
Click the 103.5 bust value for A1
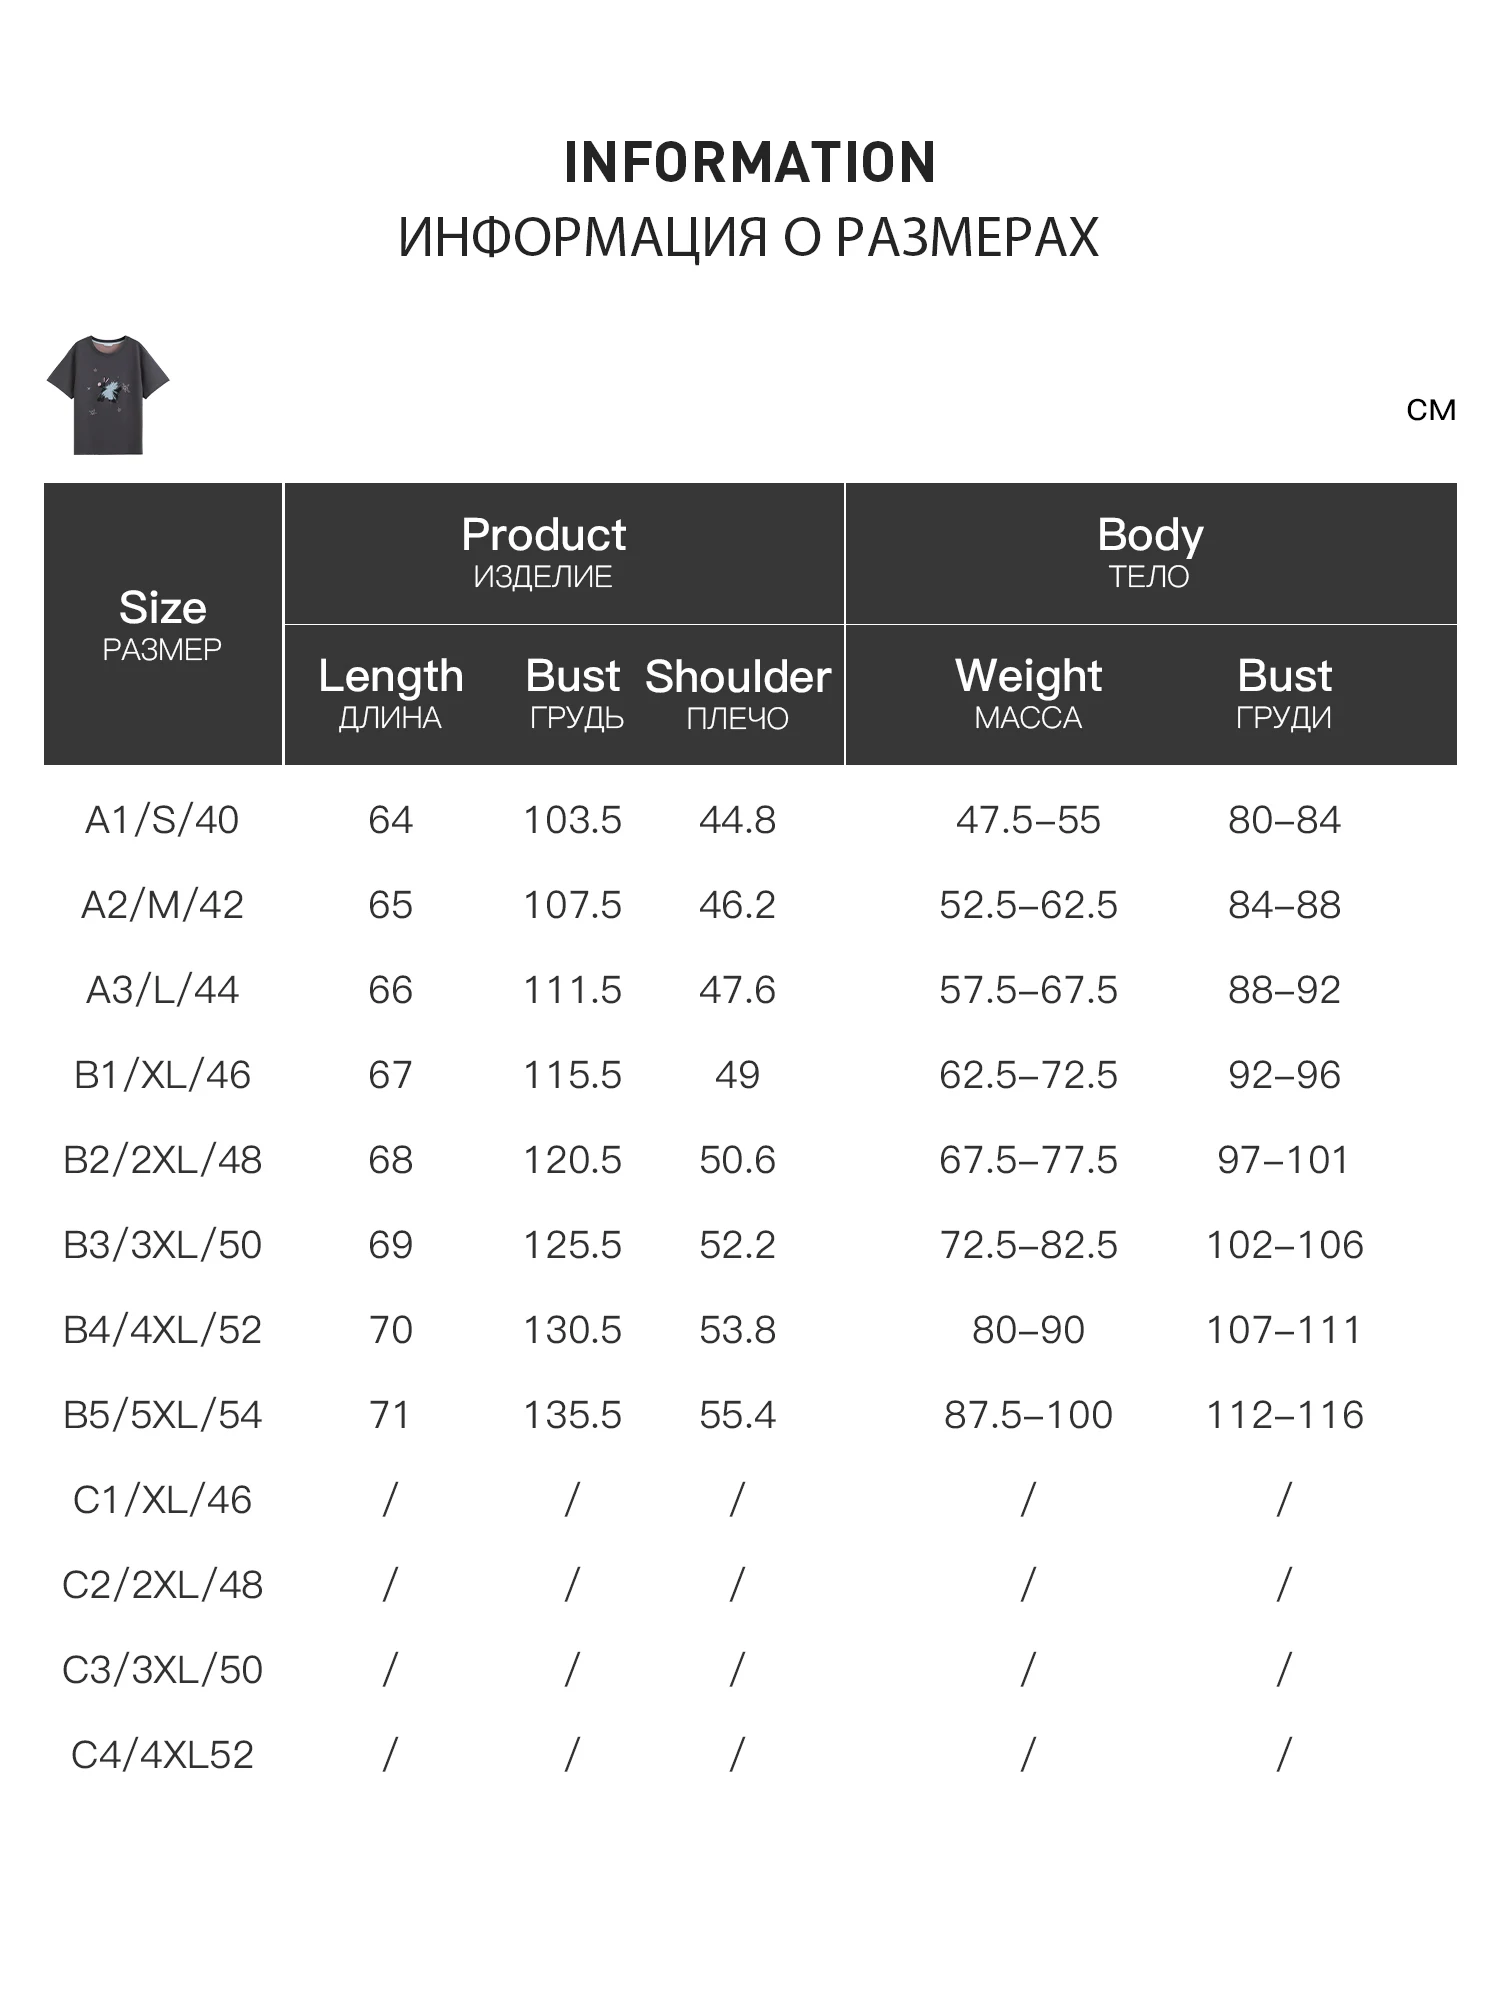coord(573,820)
